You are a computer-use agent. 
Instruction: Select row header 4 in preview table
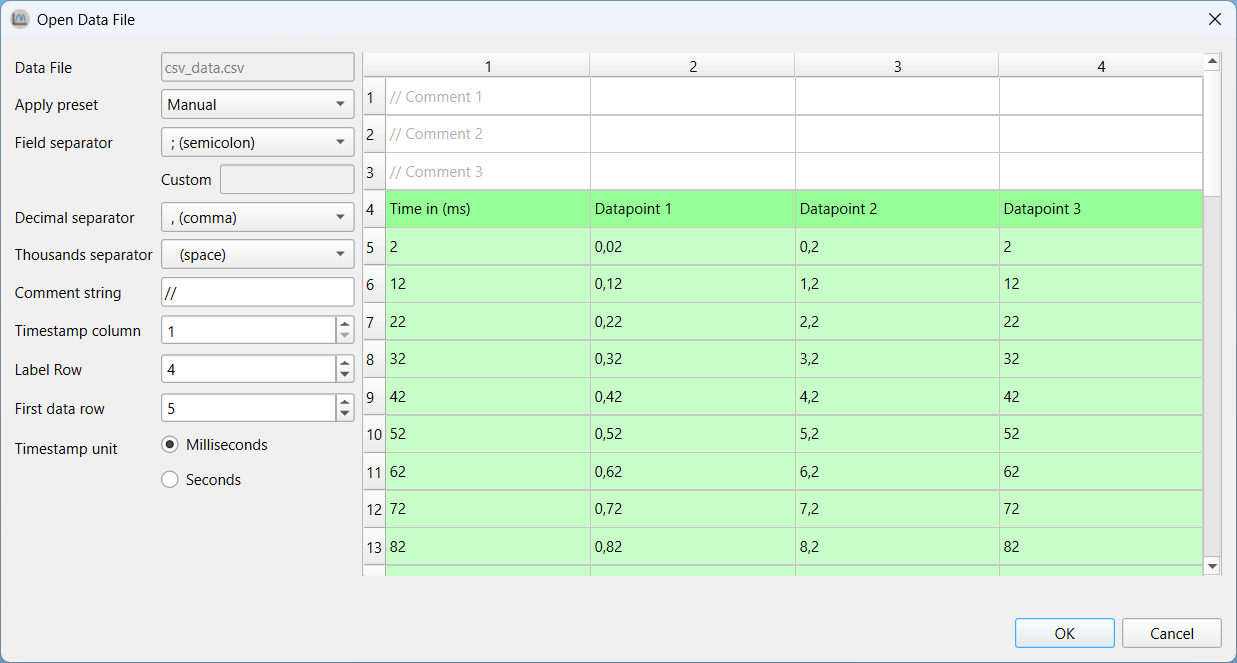[374, 209]
